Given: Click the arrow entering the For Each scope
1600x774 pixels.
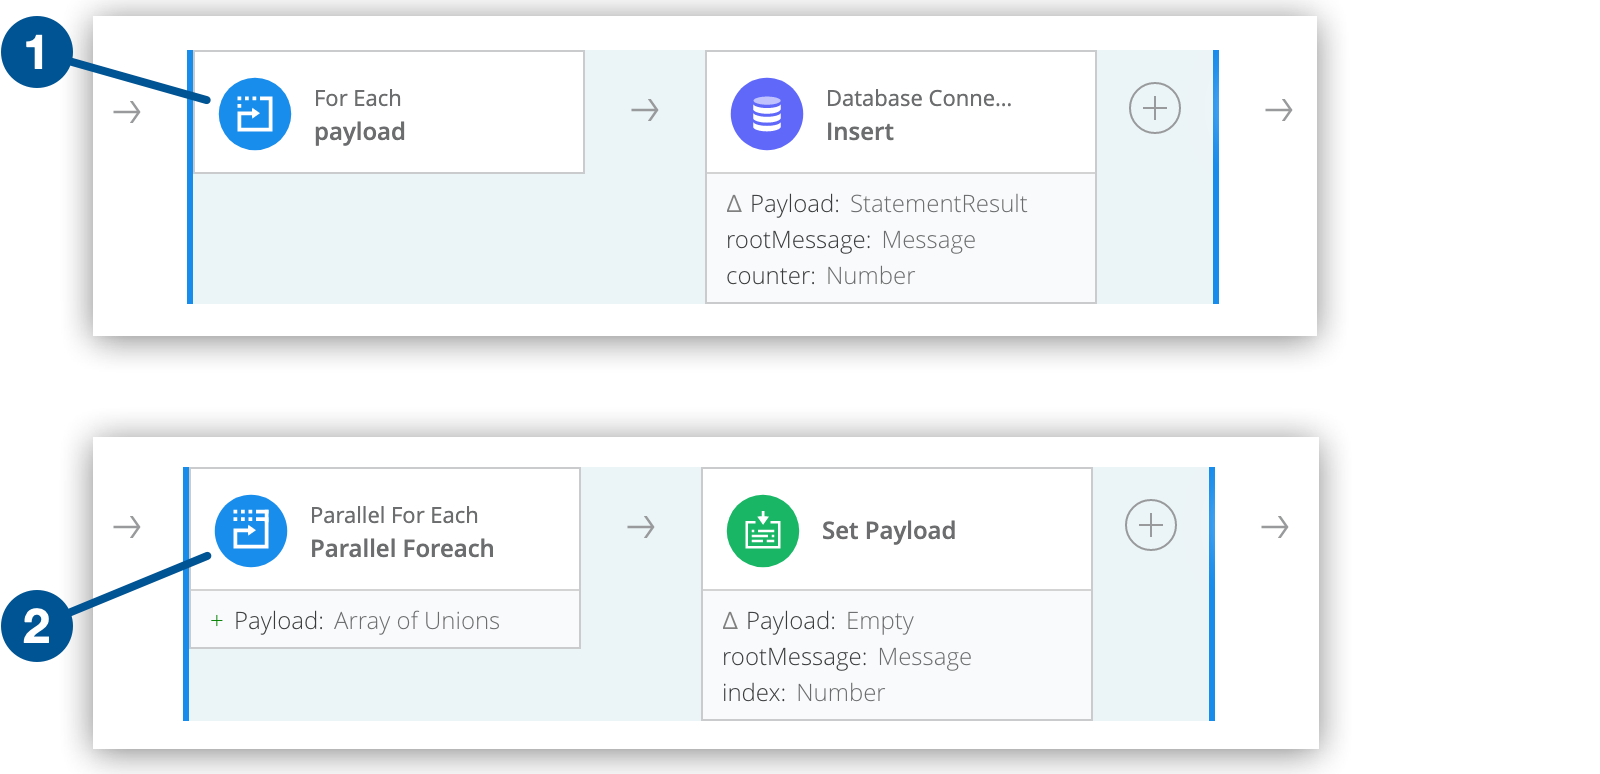Looking at the screenshot, I should pos(127,112).
